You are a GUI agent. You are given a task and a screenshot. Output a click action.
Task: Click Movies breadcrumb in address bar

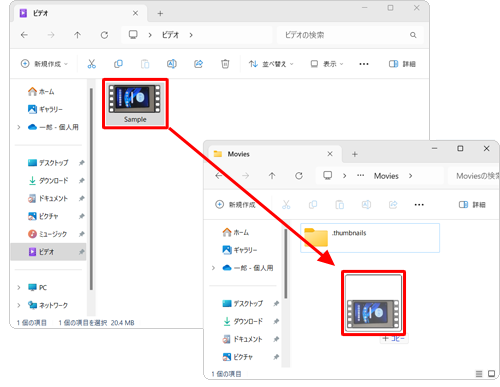tap(386, 176)
